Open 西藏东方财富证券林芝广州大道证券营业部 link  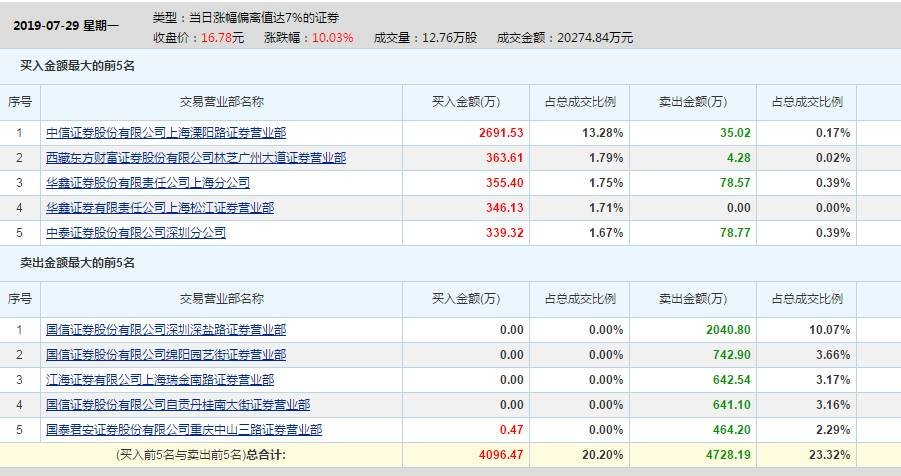pyautogui.click(x=196, y=158)
